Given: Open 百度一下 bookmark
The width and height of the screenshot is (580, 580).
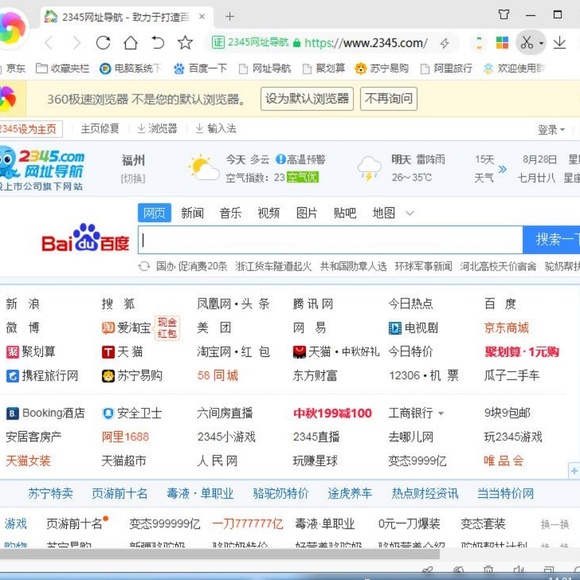Looking at the screenshot, I should coord(200,68).
